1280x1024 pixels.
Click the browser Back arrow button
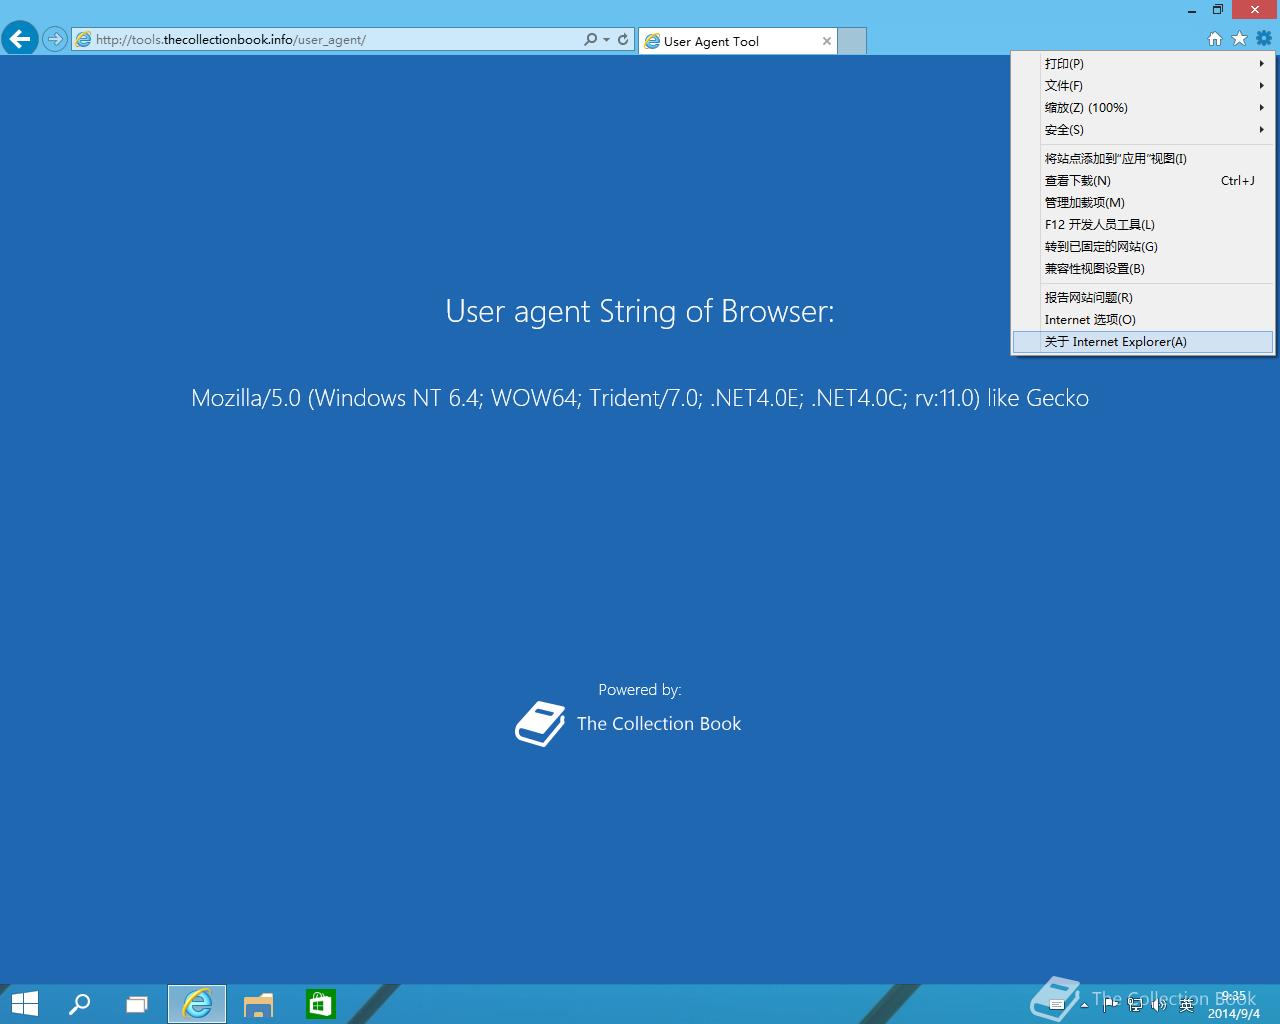[x=19, y=39]
